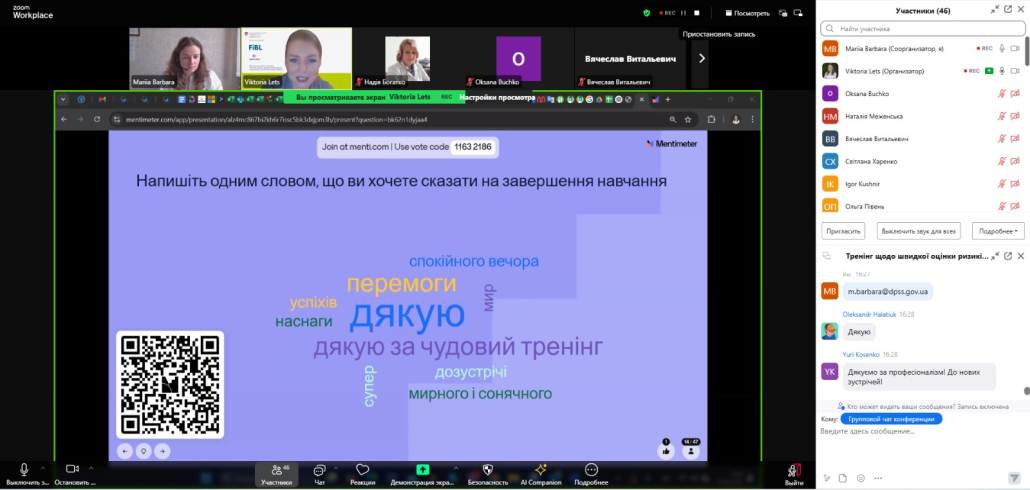Image resolution: width=1030 pixels, height=490 pixels.
Task: Open the View Options (Настройки просмотра) menu
Action: (498, 97)
